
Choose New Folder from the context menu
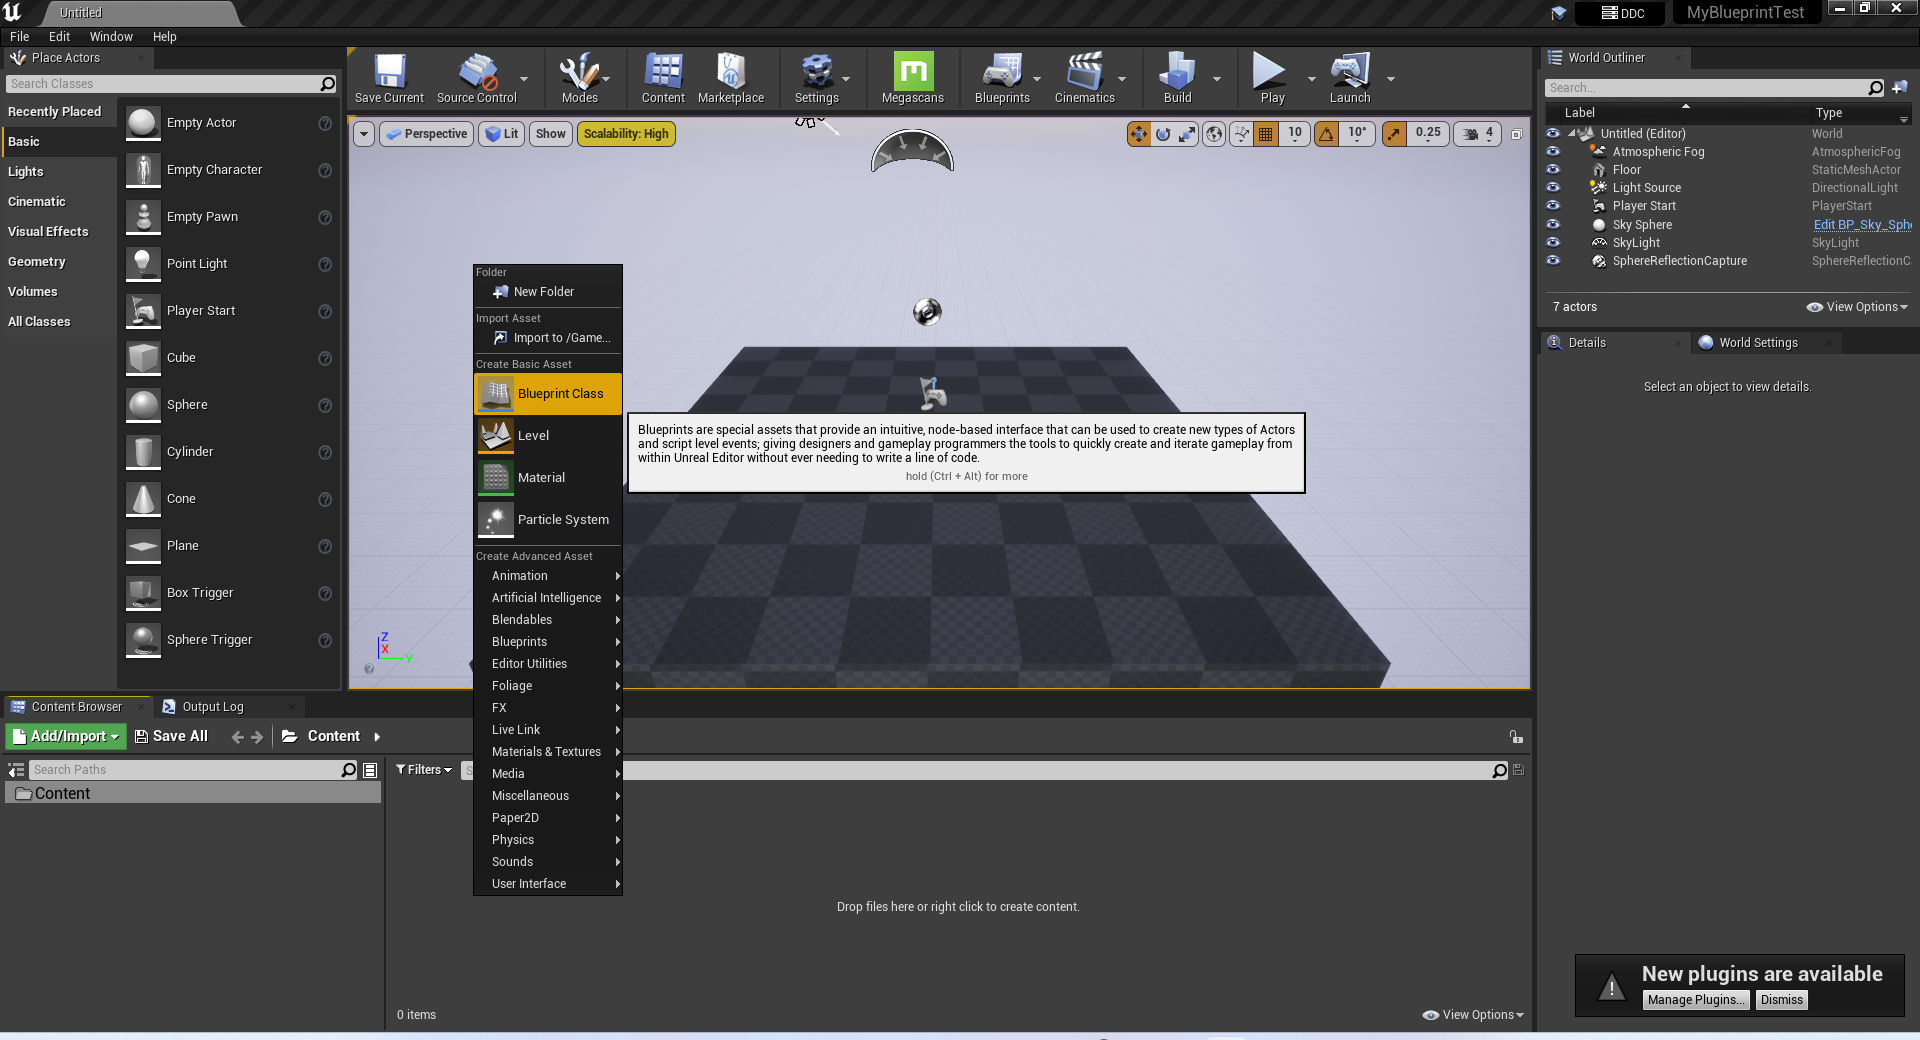(548, 292)
